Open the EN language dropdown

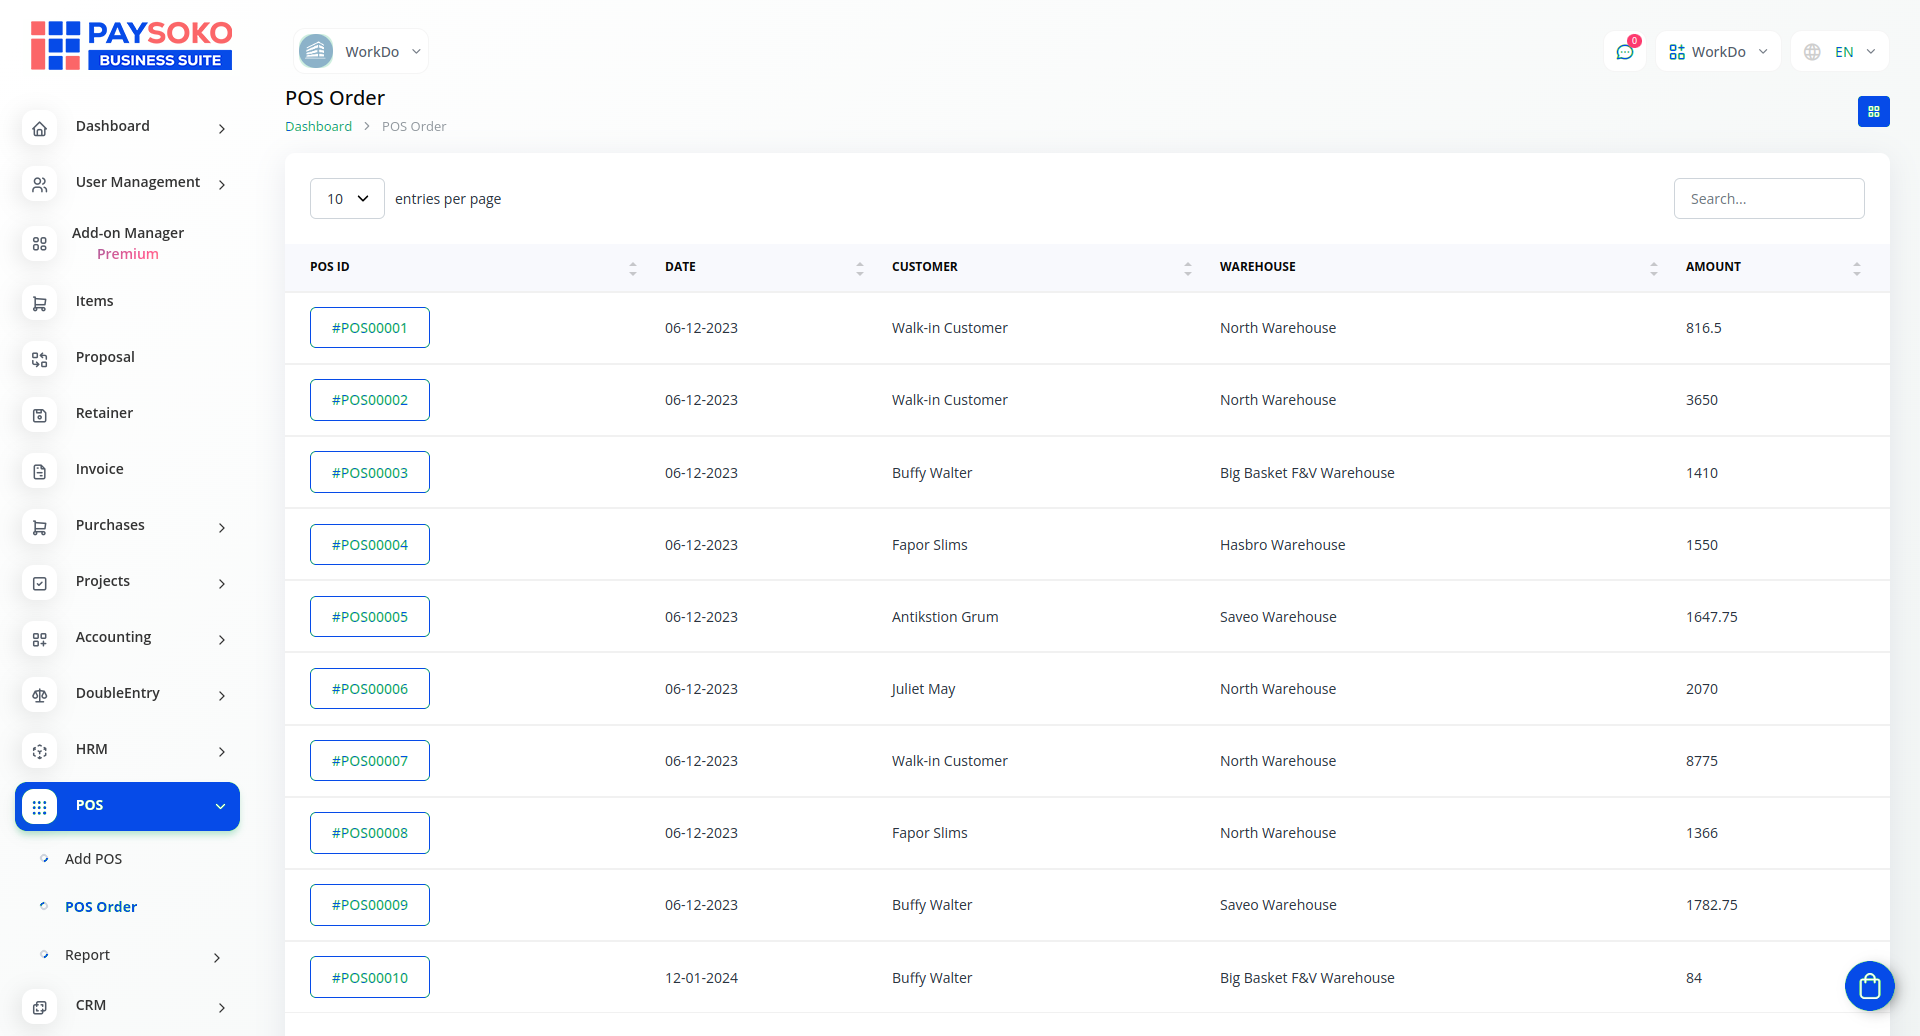pyautogui.click(x=1840, y=52)
